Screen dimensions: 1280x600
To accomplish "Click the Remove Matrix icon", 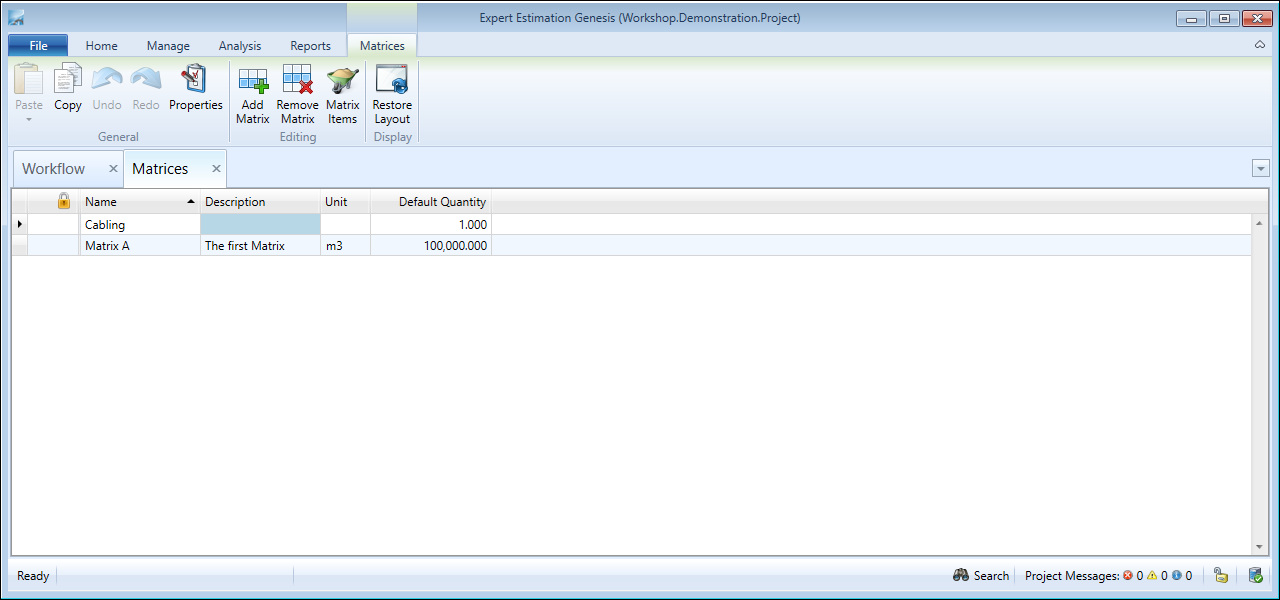I will 297,82.
